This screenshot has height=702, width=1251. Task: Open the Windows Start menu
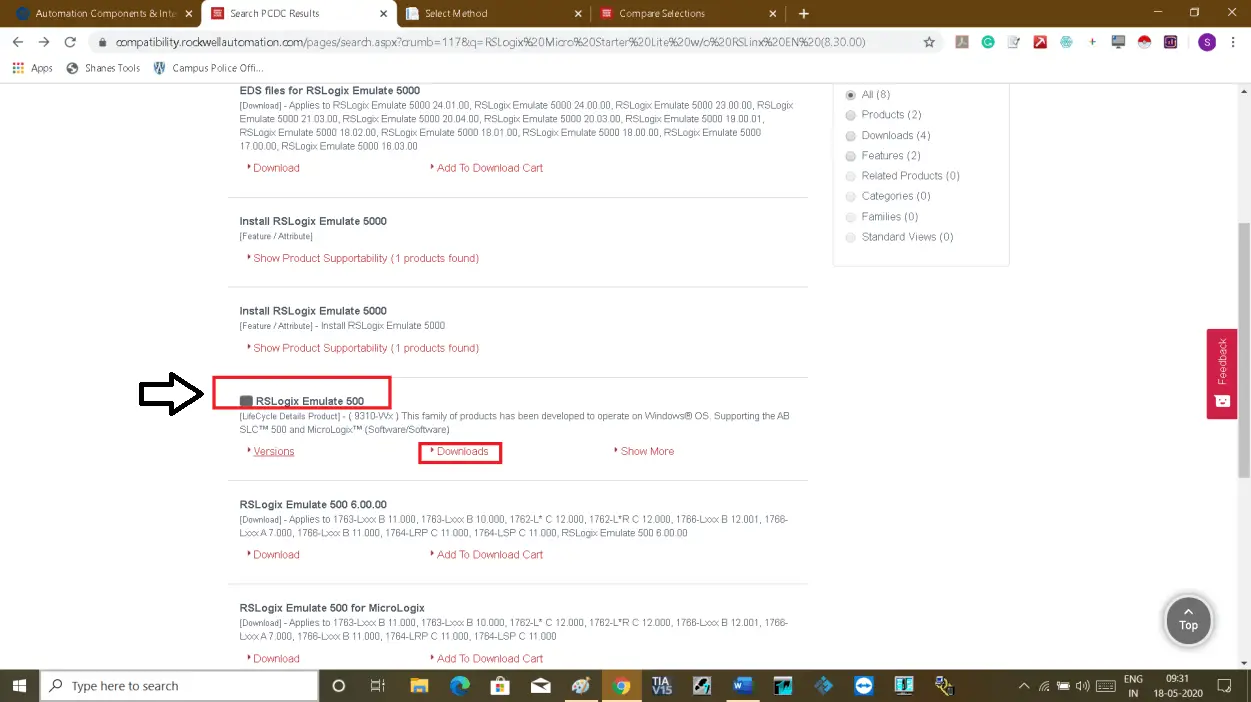[19, 686]
